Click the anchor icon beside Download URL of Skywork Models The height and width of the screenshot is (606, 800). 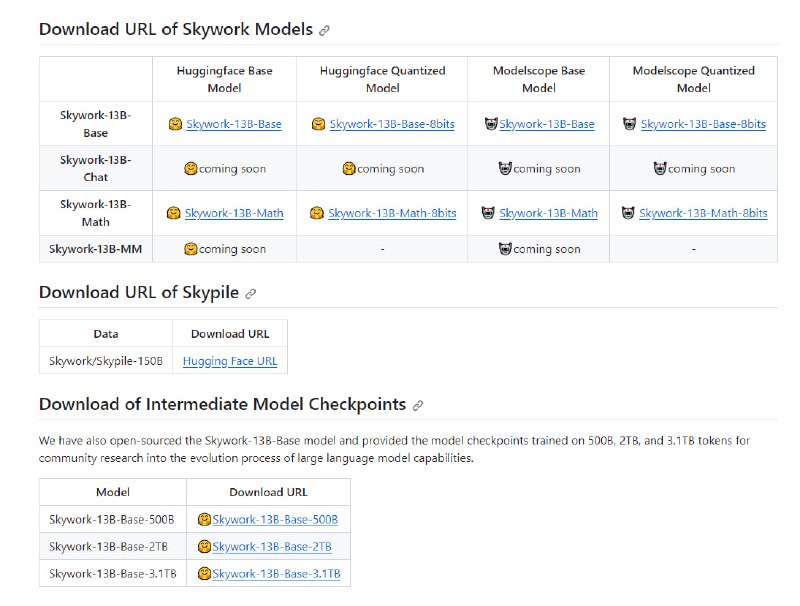(x=322, y=29)
